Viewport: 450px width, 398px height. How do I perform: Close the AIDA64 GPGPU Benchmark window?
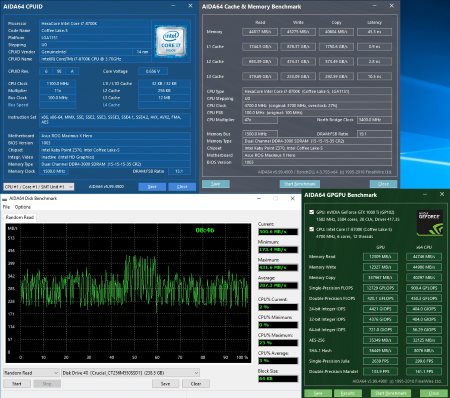[442, 194]
